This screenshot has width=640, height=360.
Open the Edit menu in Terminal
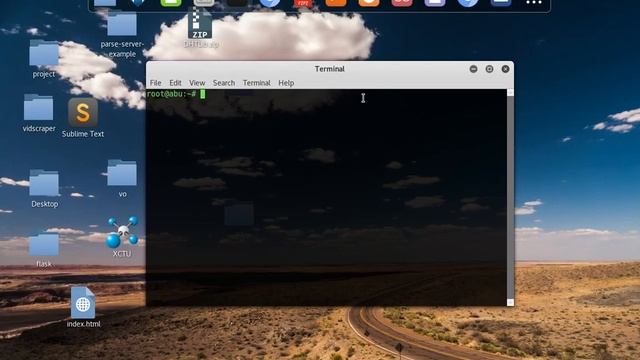(175, 83)
